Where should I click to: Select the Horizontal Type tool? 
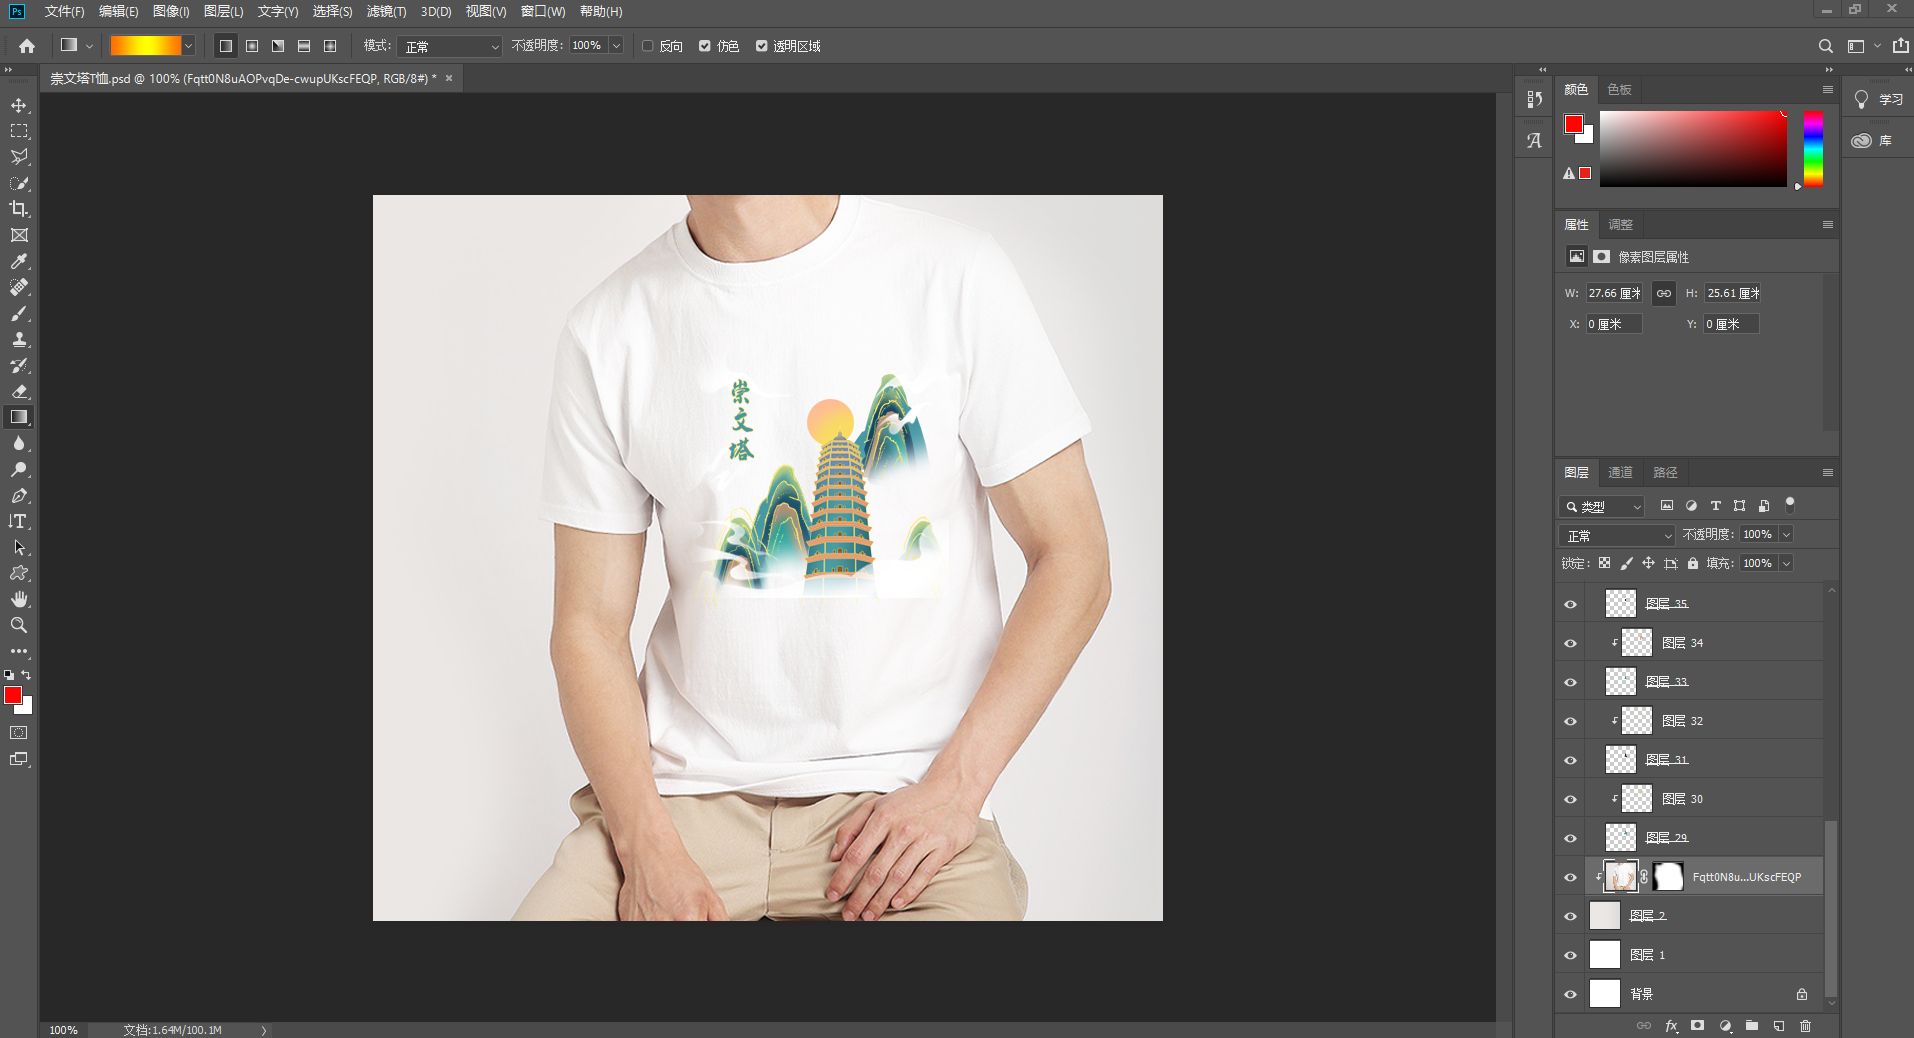(19, 521)
